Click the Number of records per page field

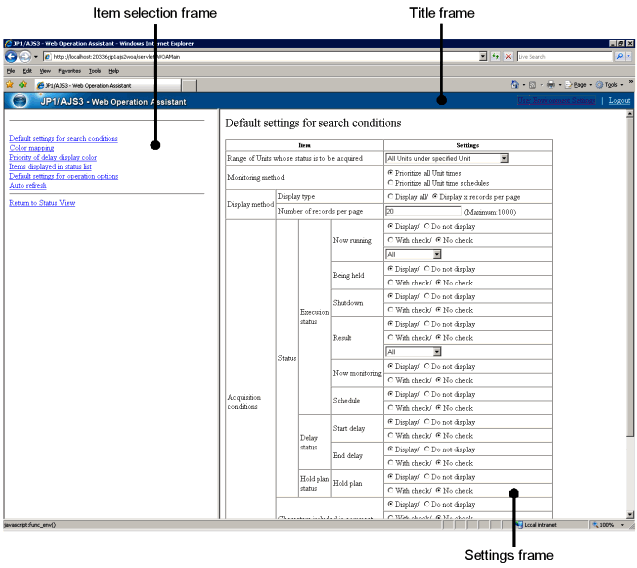(422, 212)
